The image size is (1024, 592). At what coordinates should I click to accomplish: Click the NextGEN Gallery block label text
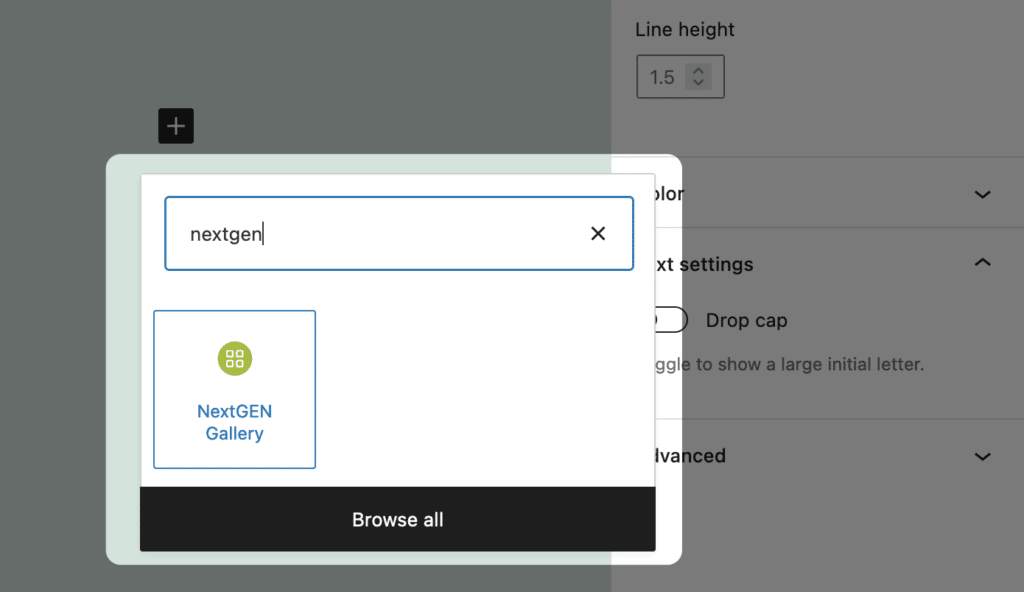pyautogui.click(x=234, y=422)
